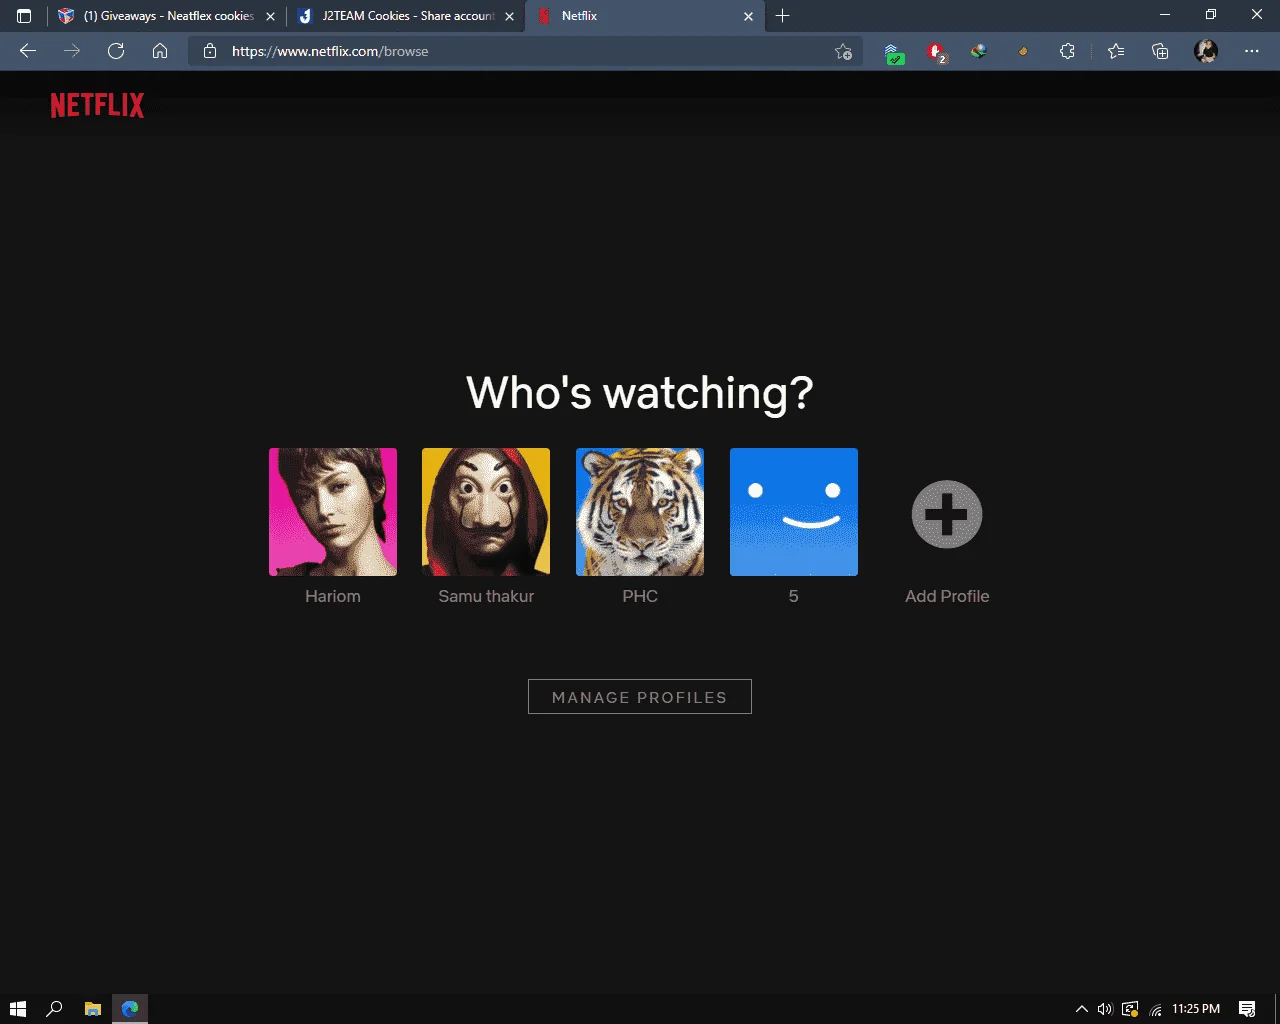Viewport: 1280px width, 1024px height.
Task: Click the orange cookie extension icon
Action: (x=1023, y=51)
